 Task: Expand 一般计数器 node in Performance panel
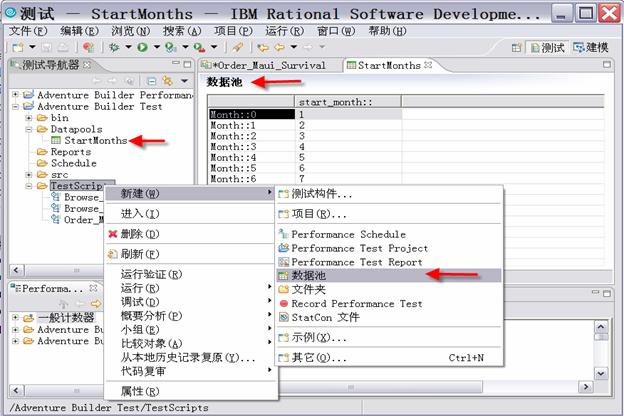coord(17,317)
